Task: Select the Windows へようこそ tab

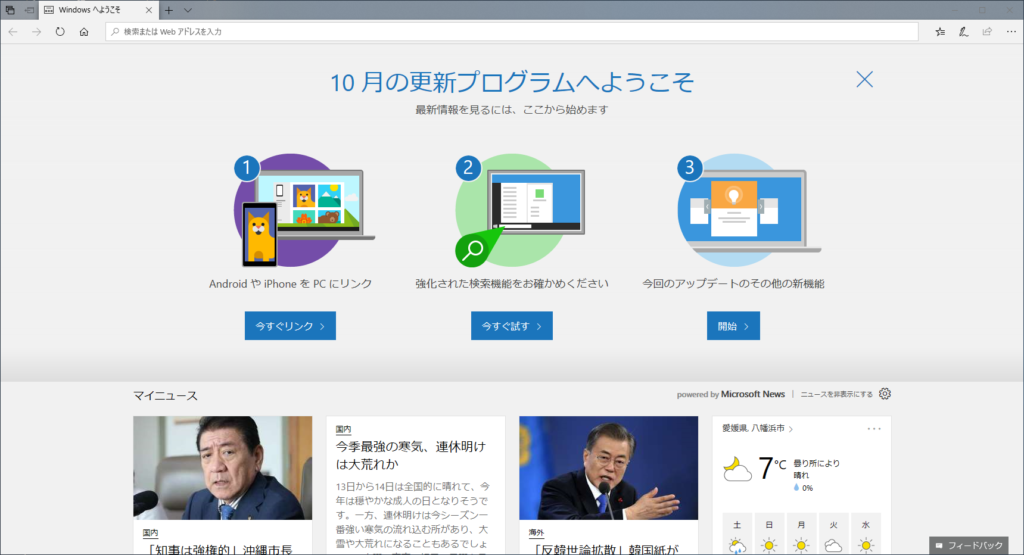Action: [99, 10]
